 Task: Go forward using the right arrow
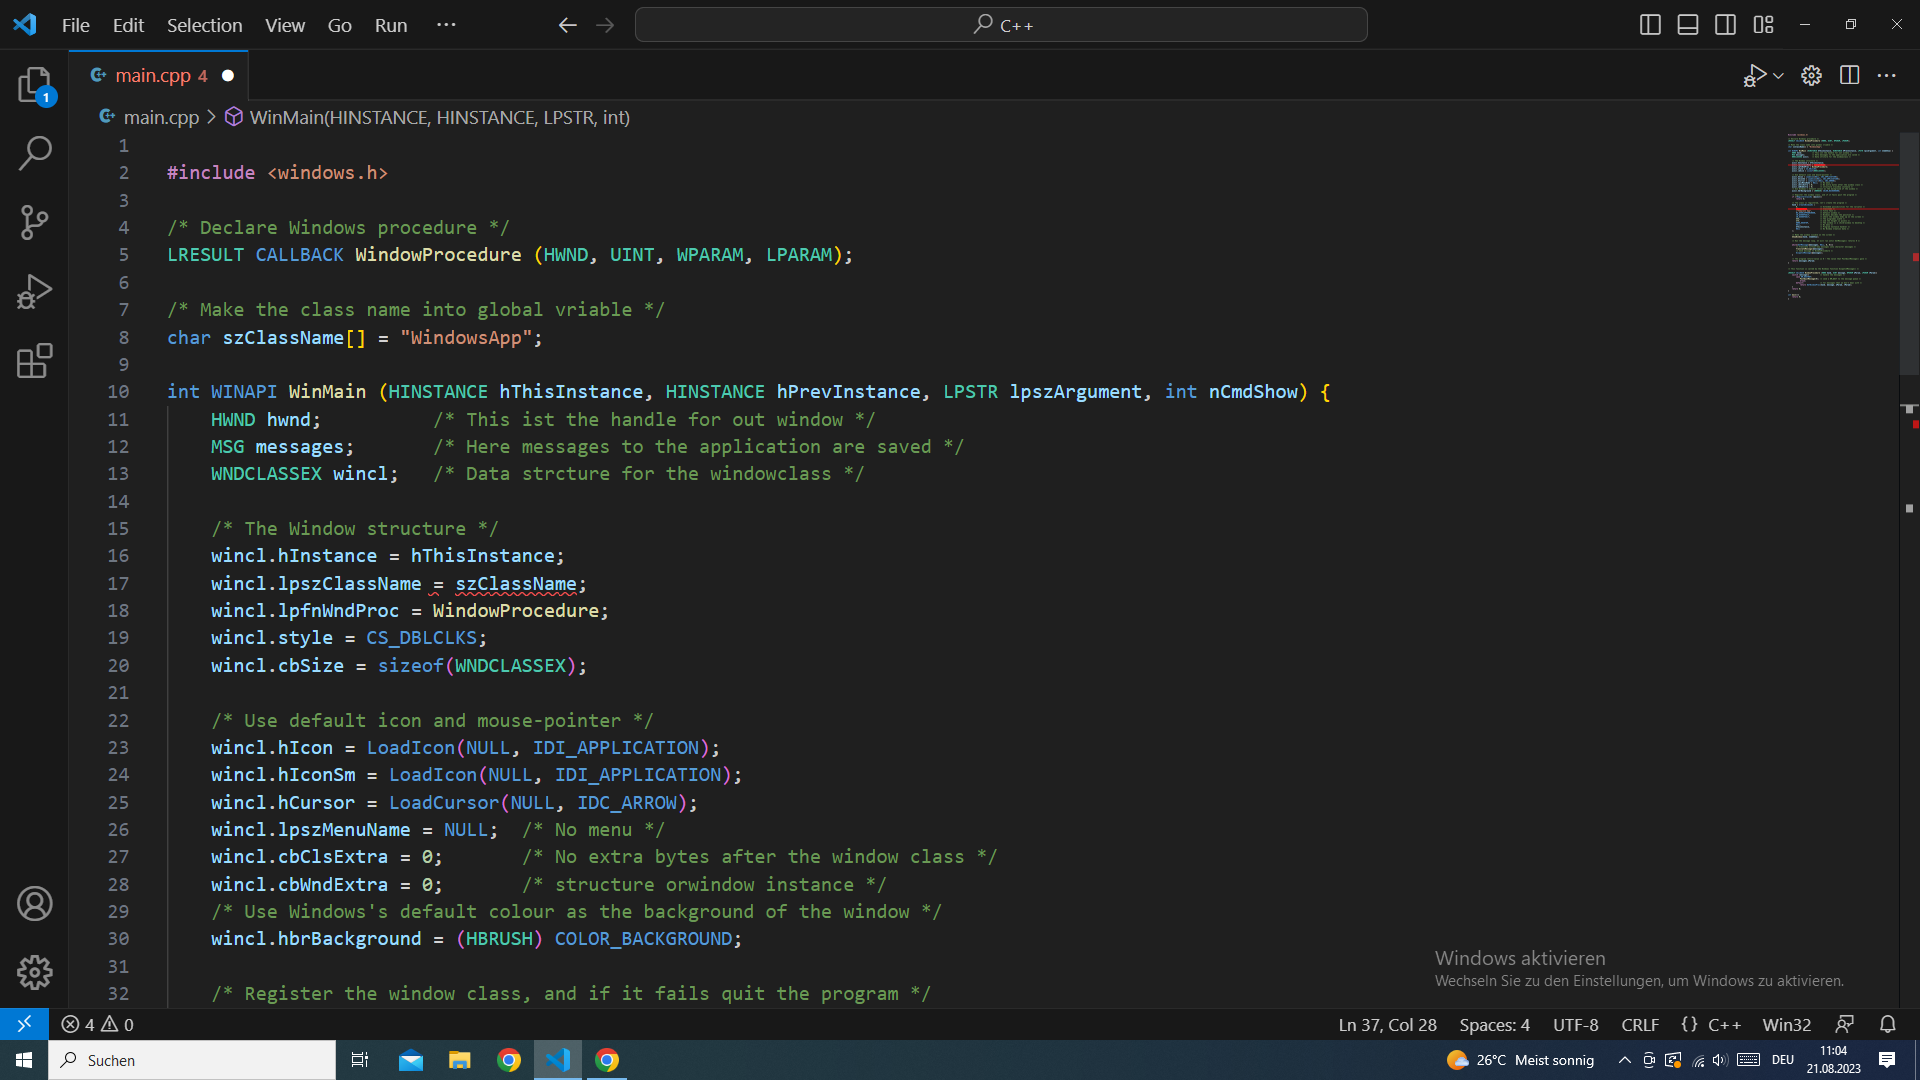[605, 25]
